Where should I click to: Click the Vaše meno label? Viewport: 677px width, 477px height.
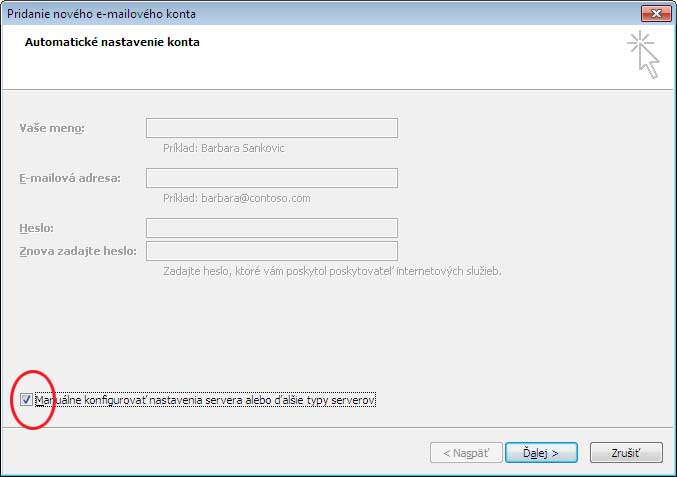pos(52,128)
